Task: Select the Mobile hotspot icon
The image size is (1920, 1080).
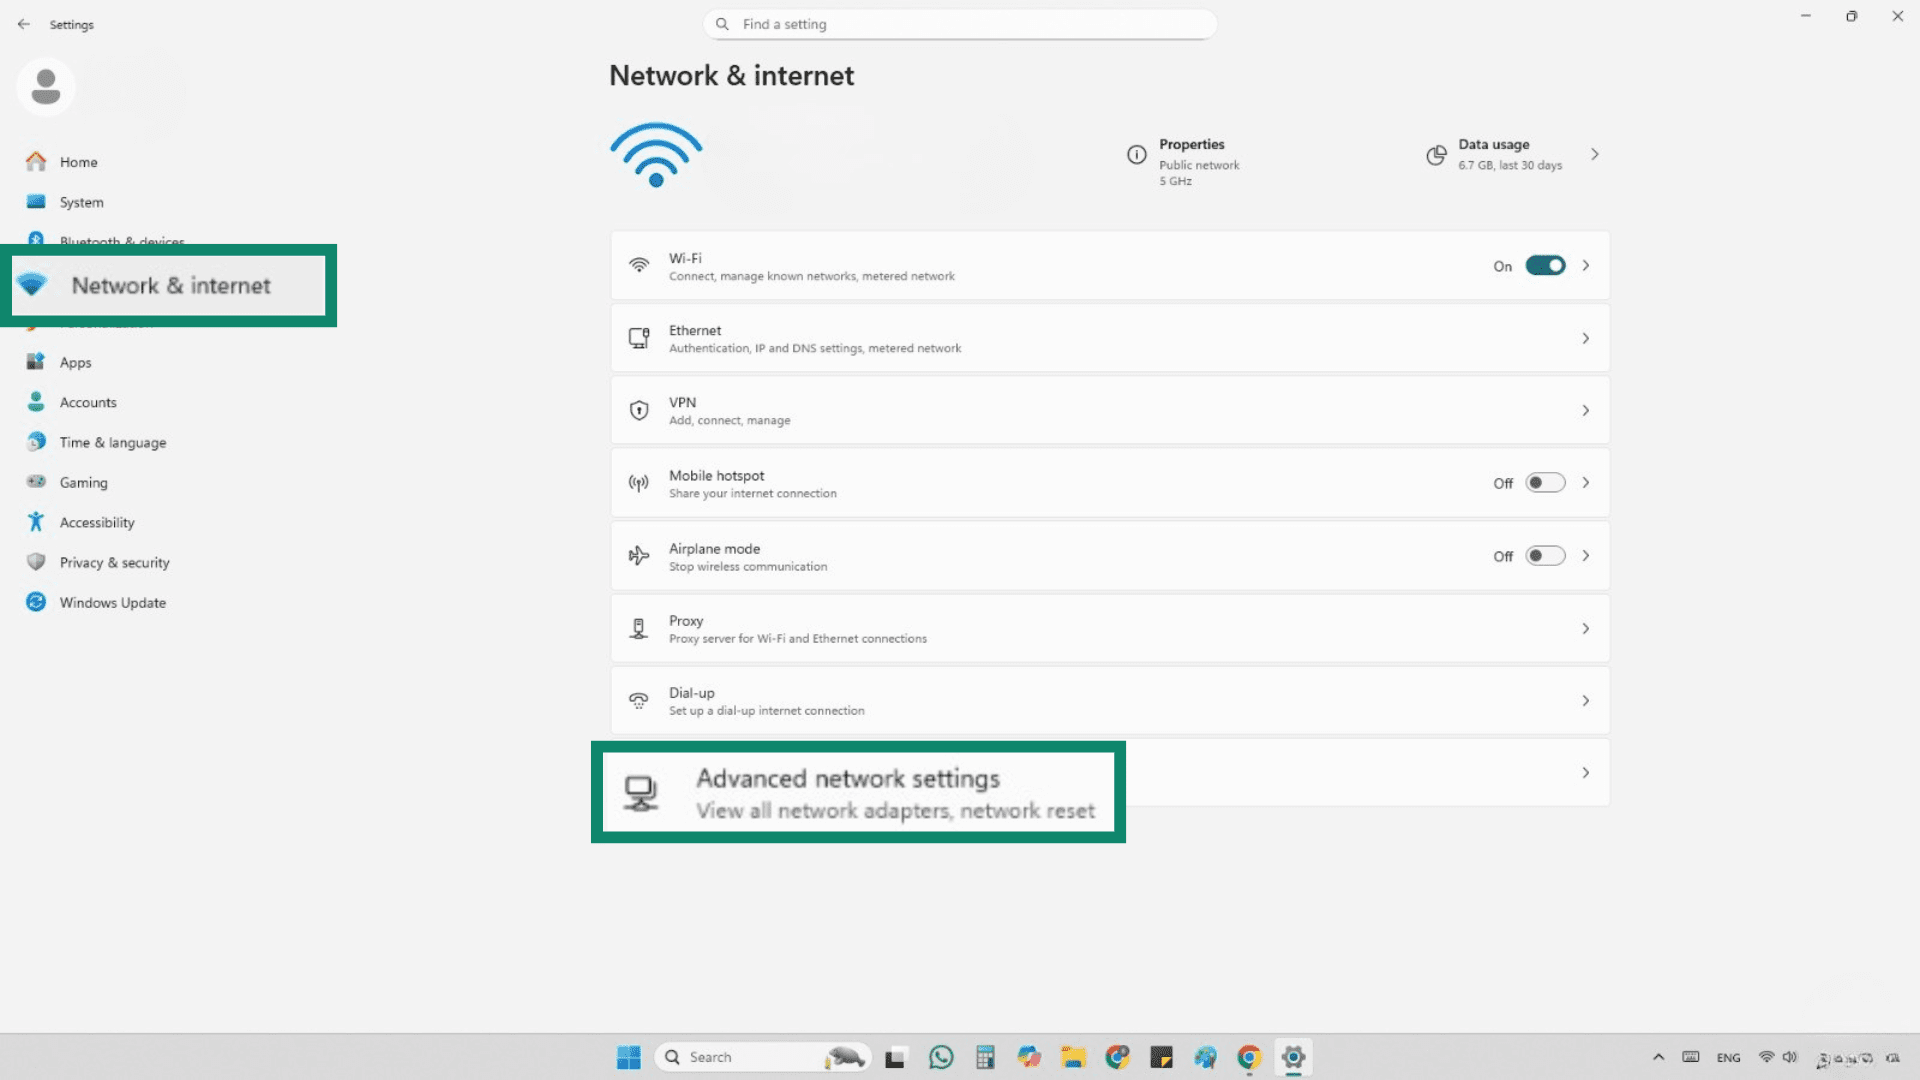Action: [x=639, y=482]
